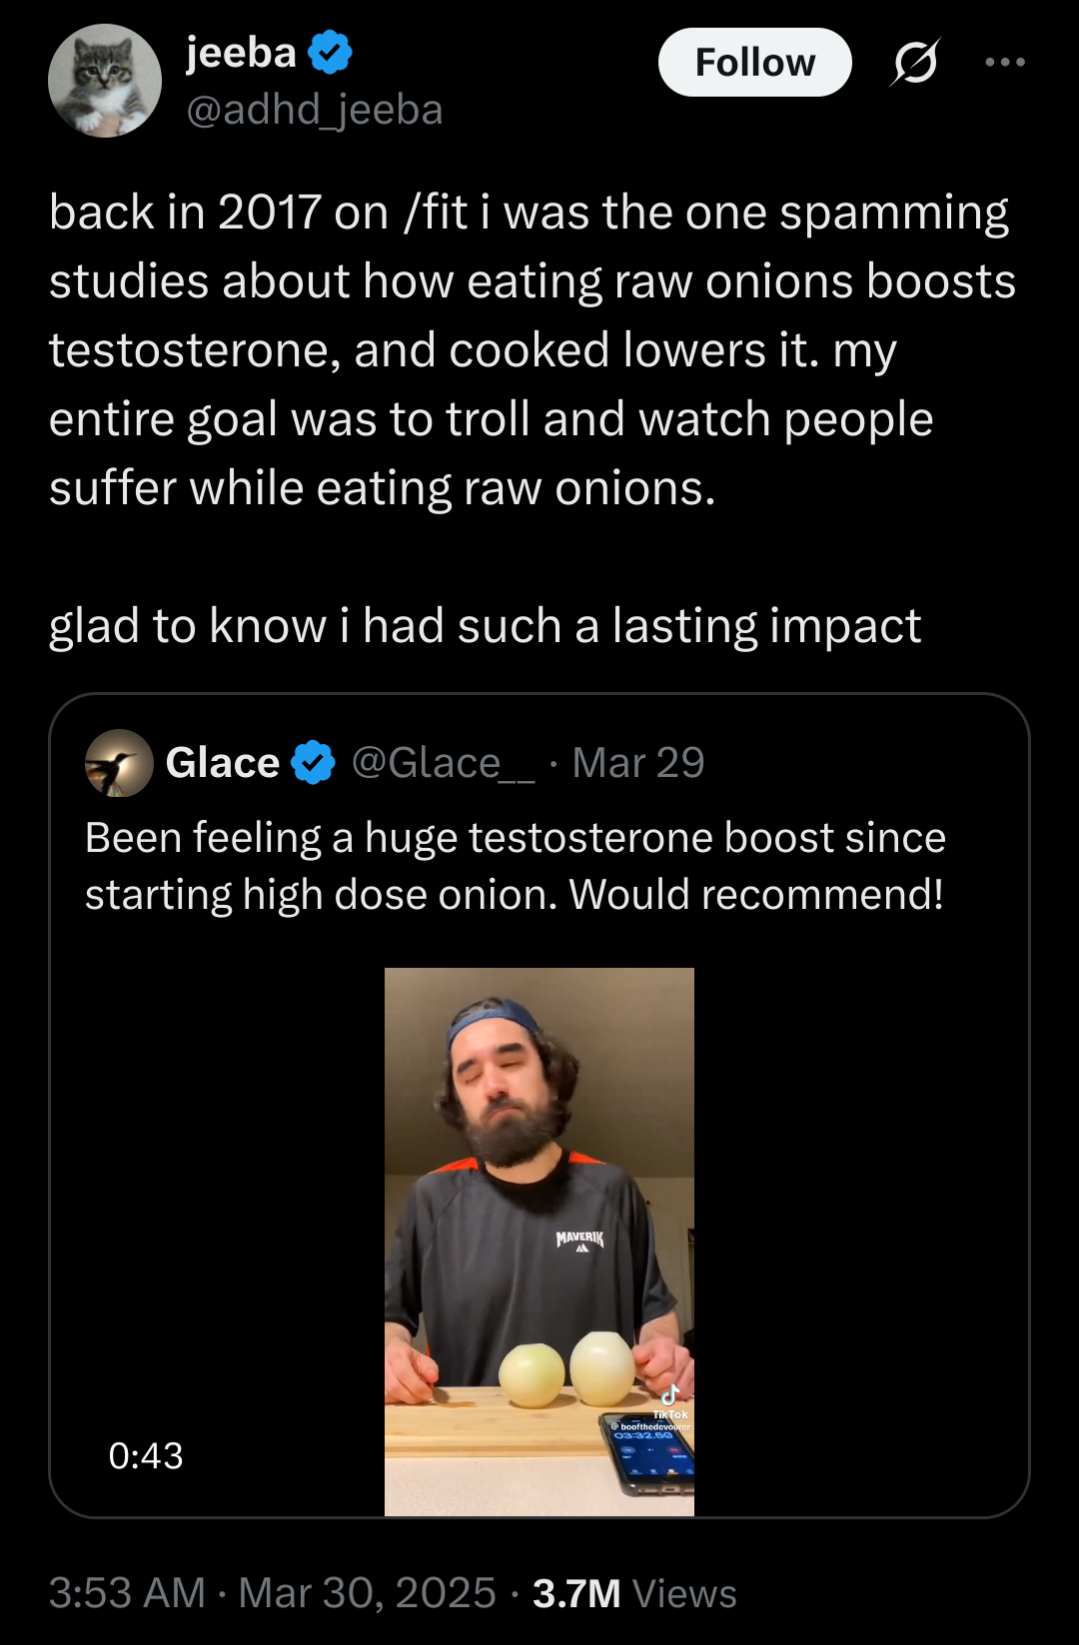Open jeeba's cat profile picture

click(104, 81)
